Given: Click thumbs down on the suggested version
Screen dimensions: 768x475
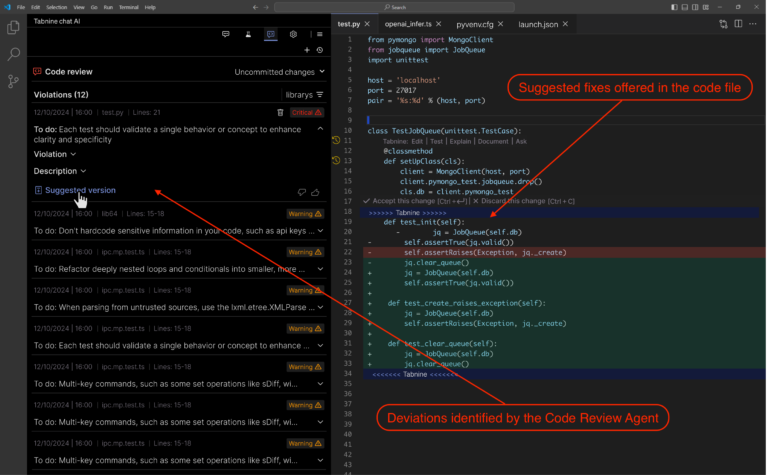Looking at the screenshot, I should tap(301, 190).
